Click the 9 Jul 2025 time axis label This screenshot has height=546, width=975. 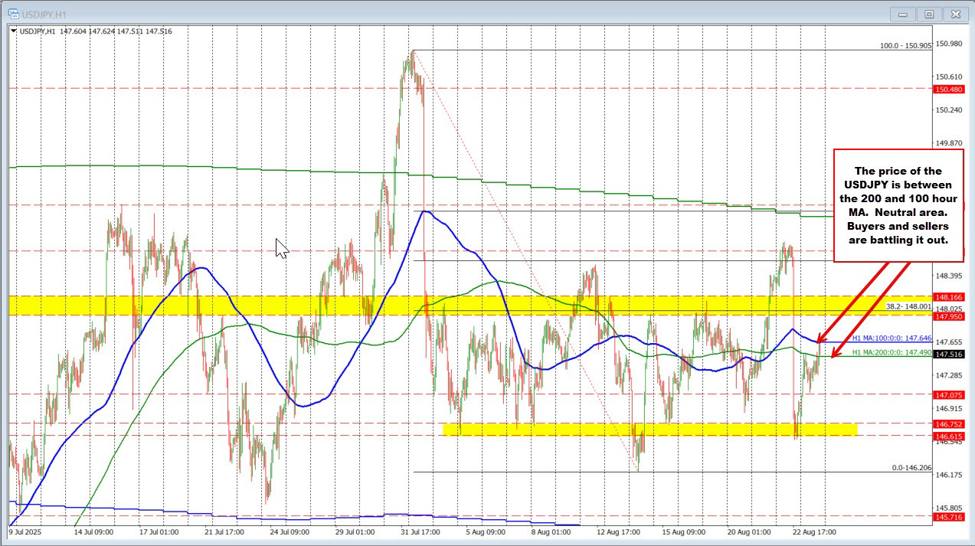[x=25, y=532]
